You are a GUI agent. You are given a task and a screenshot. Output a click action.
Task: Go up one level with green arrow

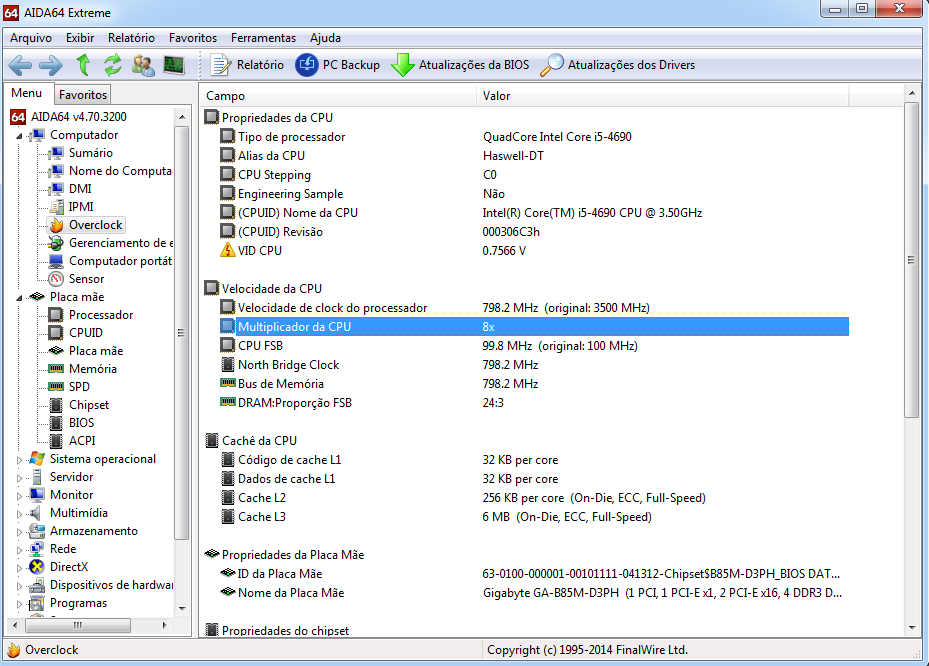click(83, 65)
